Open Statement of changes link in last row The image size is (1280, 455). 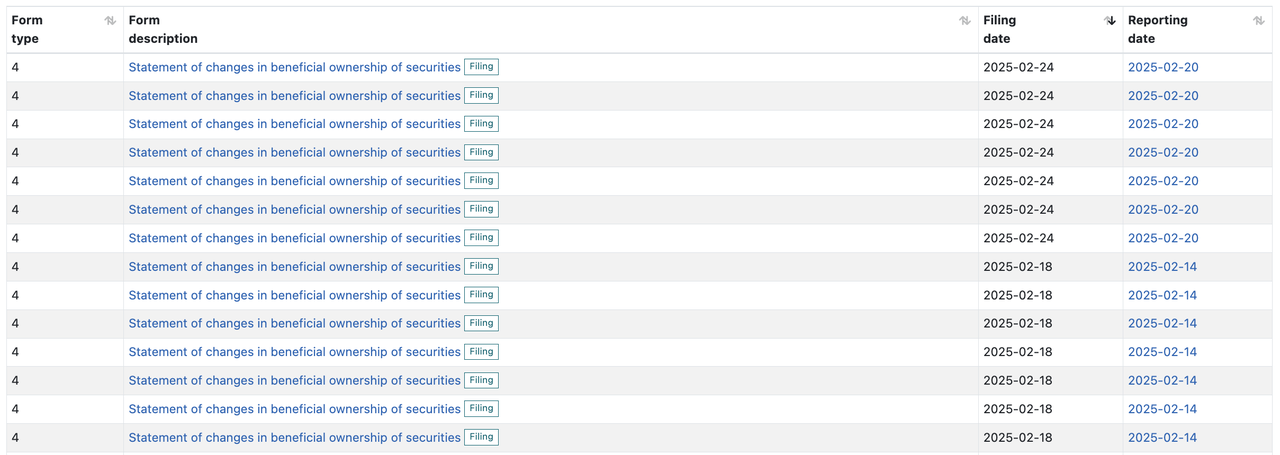pyautogui.click(x=294, y=437)
